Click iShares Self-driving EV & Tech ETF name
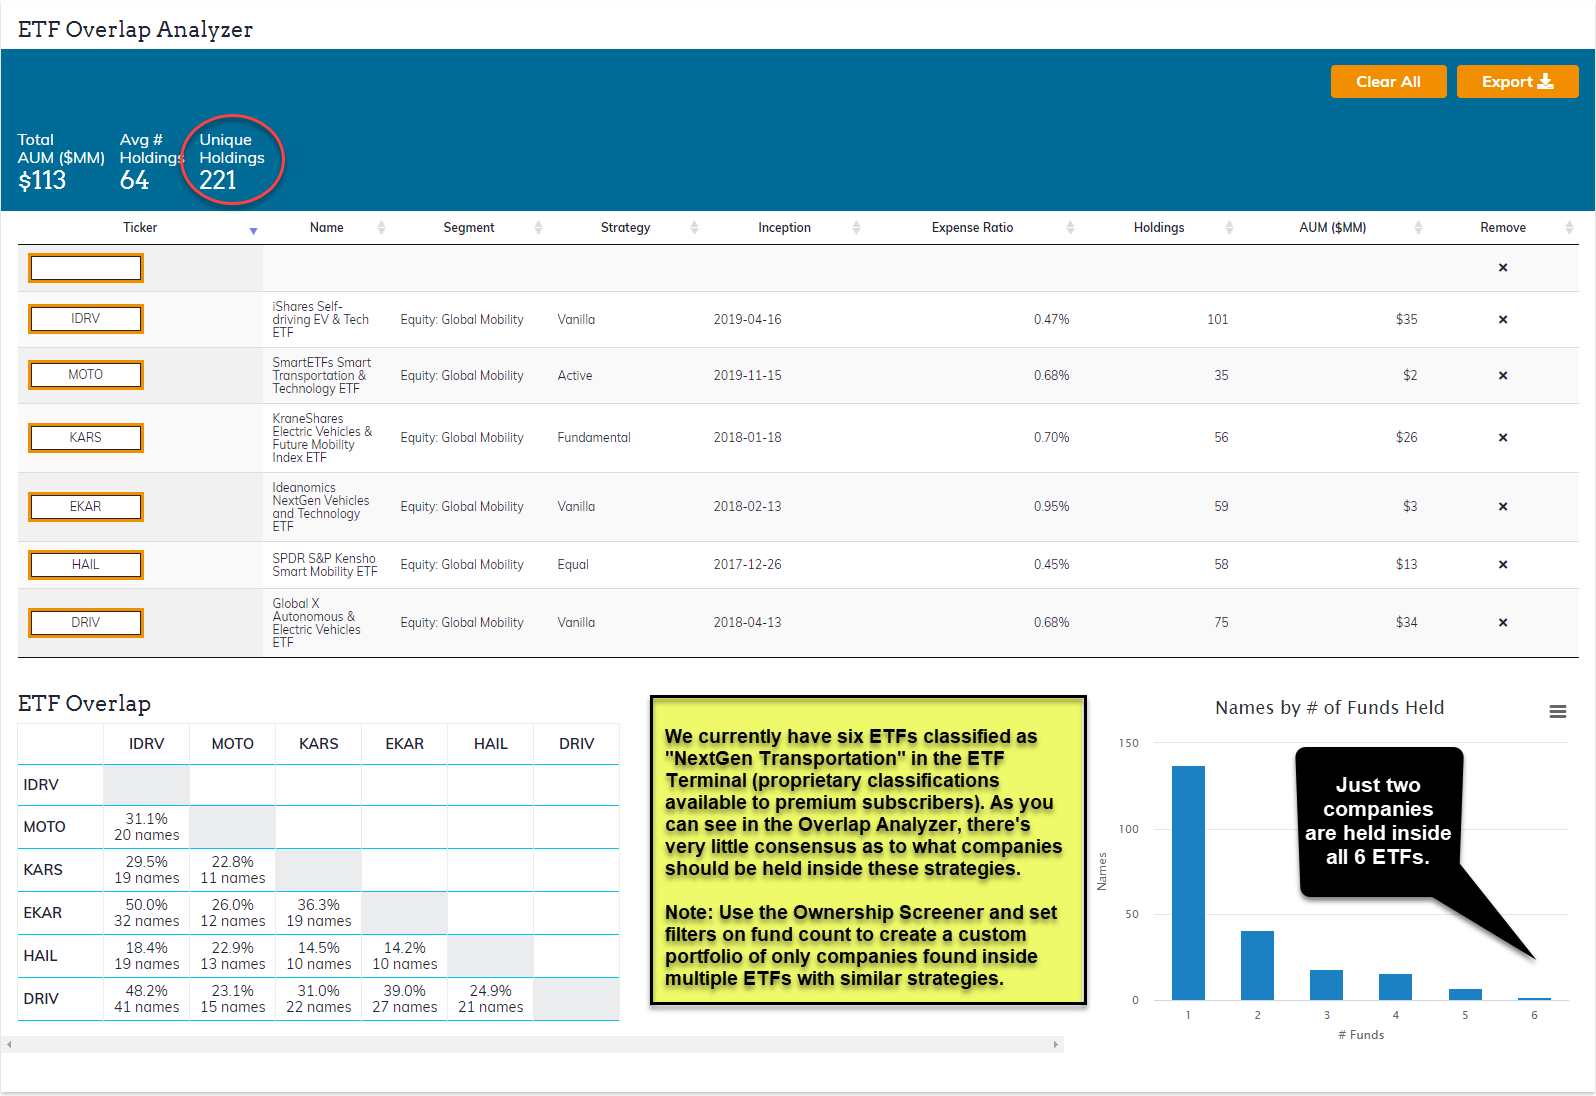The image size is (1596, 1096). point(321,320)
